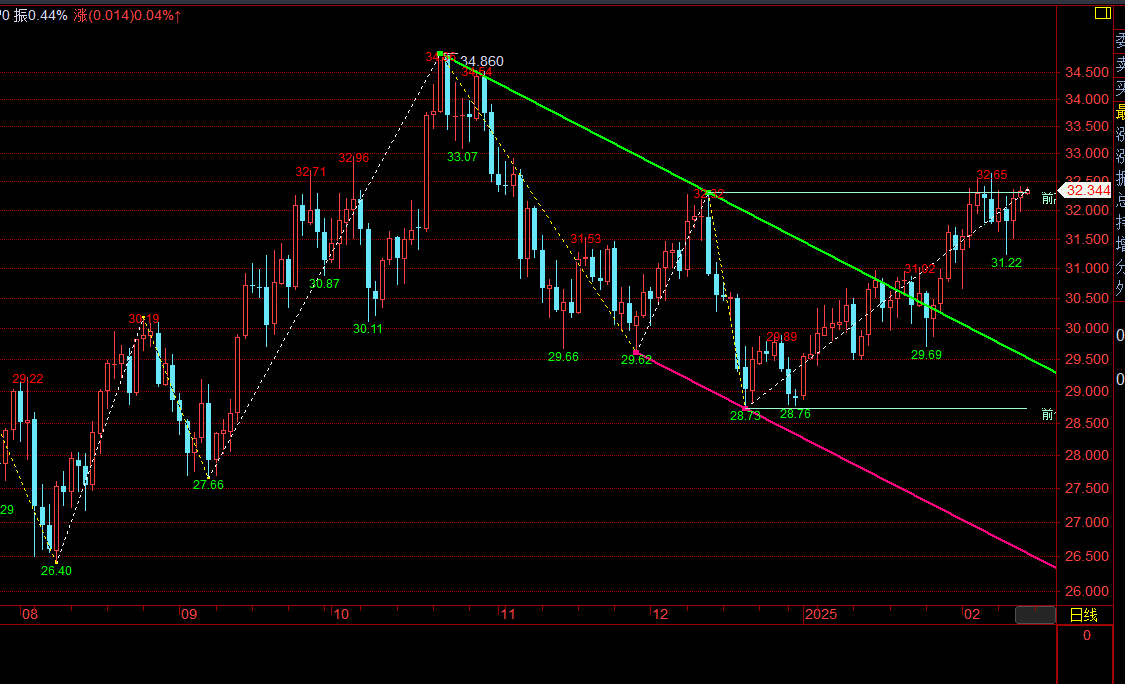Screen dimensions: 1125x684
Task: Click the green anchor point at 34.860 peak
Action: 440,55
